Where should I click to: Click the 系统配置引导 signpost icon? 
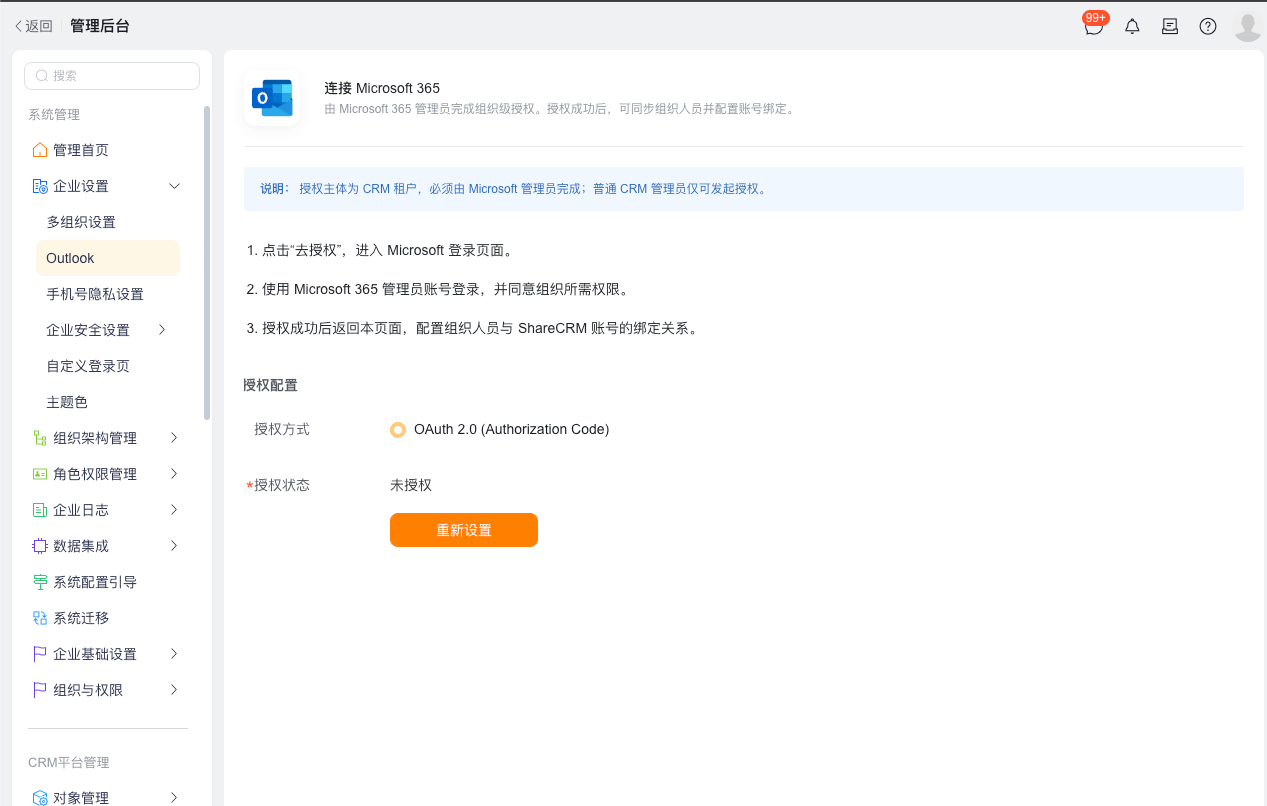pyautogui.click(x=40, y=582)
